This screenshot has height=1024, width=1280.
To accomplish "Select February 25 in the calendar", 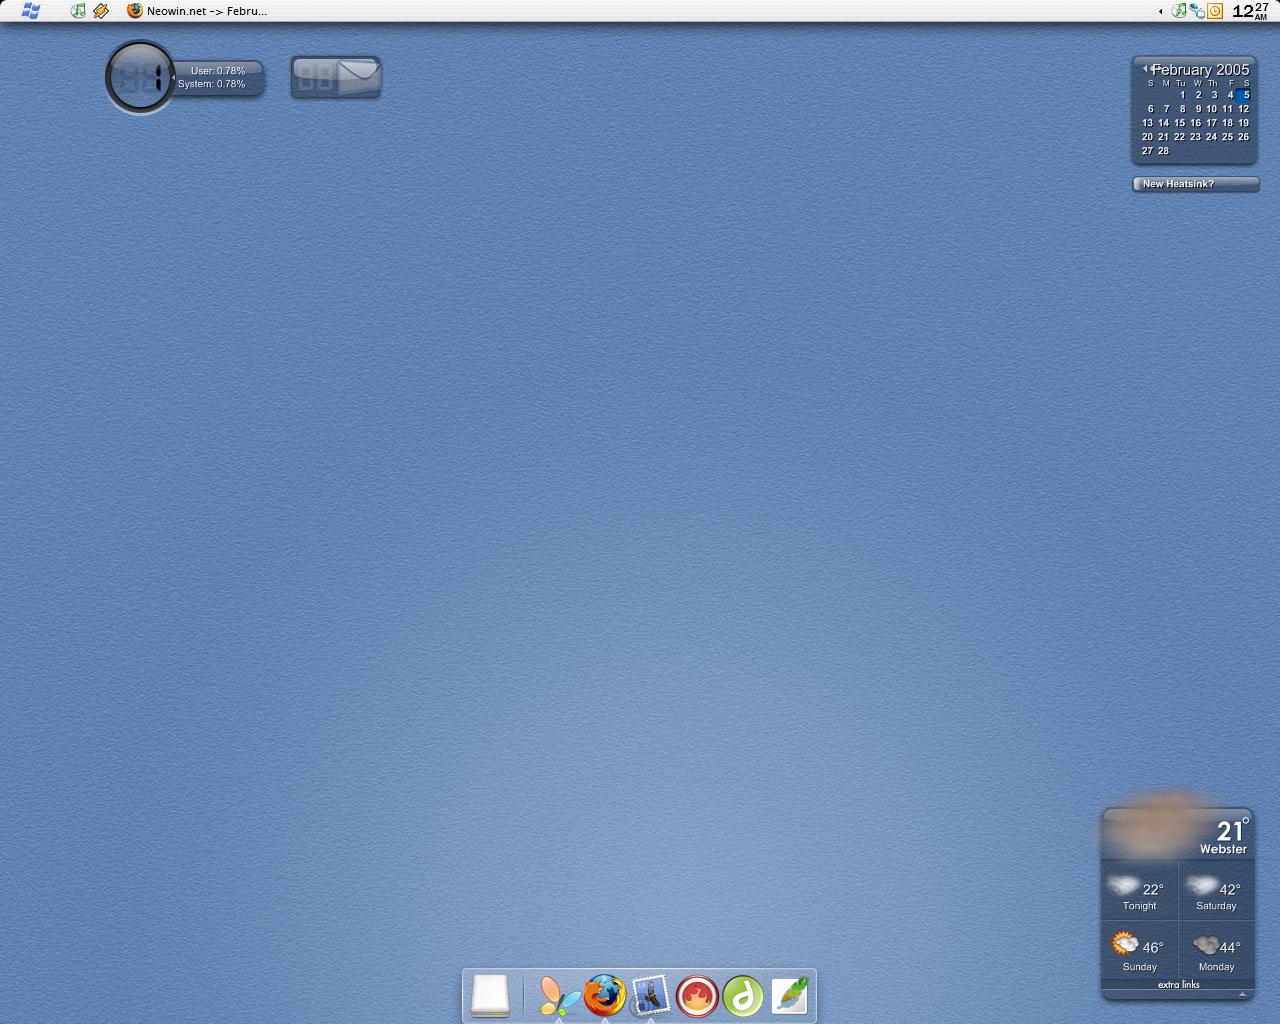I will click(x=1227, y=137).
